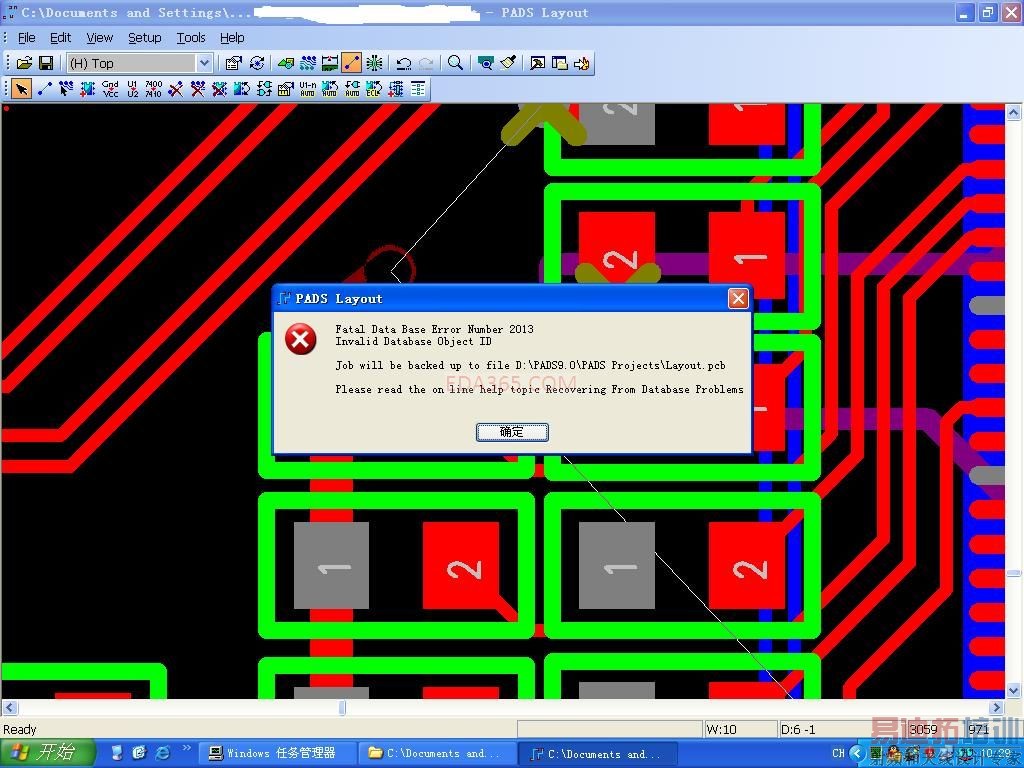Select the Zoom magnifier tool
Image resolution: width=1024 pixels, height=768 pixels.
point(455,63)
